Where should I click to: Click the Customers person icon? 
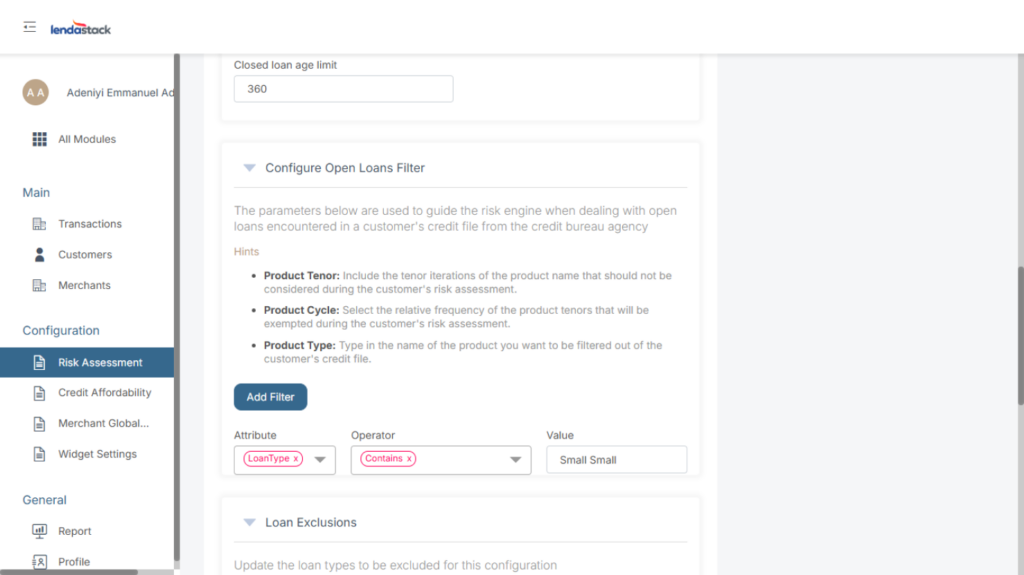click(x=40, y=255)
